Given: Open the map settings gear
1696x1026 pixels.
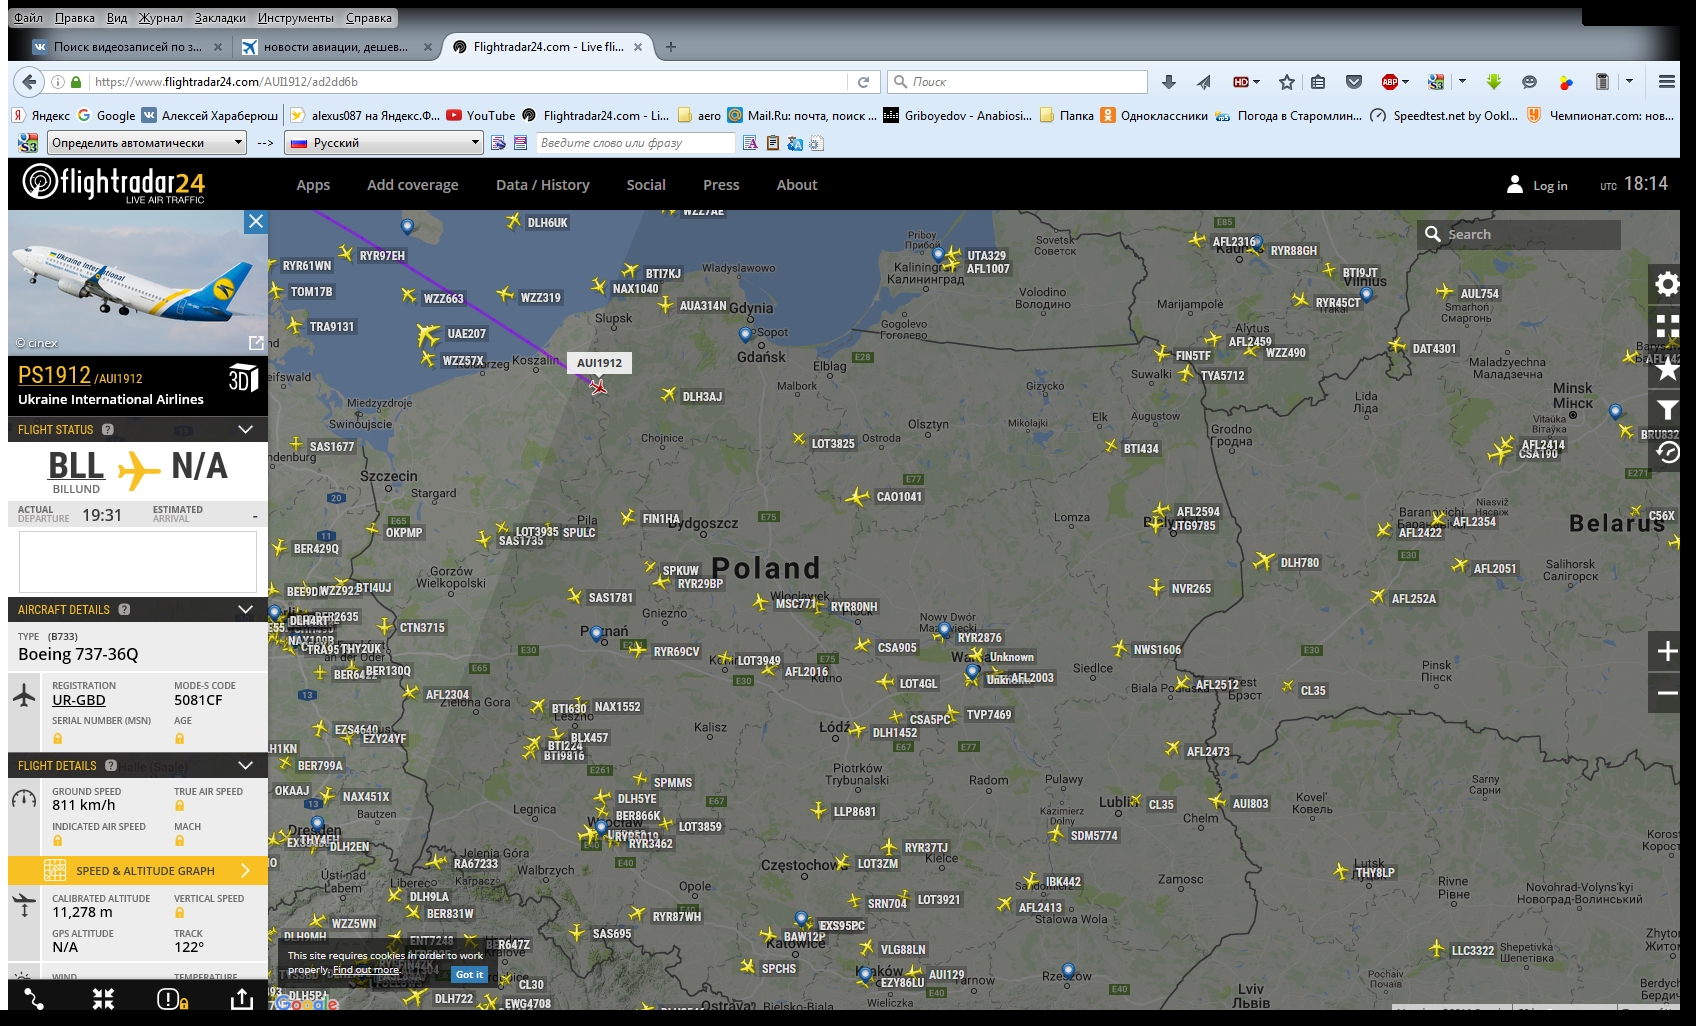Looking at the screenshot, I should pyautogui.click(x=1666, y=285).
